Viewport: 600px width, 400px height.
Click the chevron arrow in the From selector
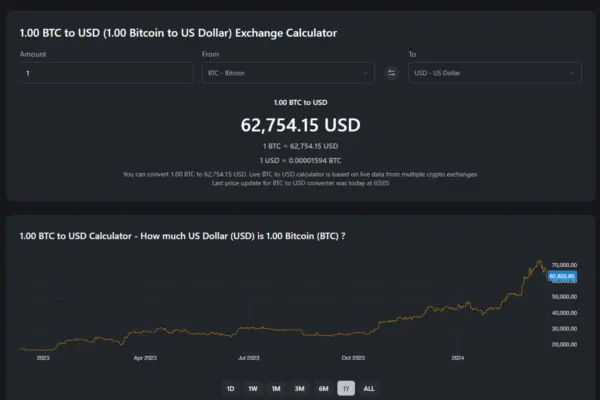coord(366,73)
